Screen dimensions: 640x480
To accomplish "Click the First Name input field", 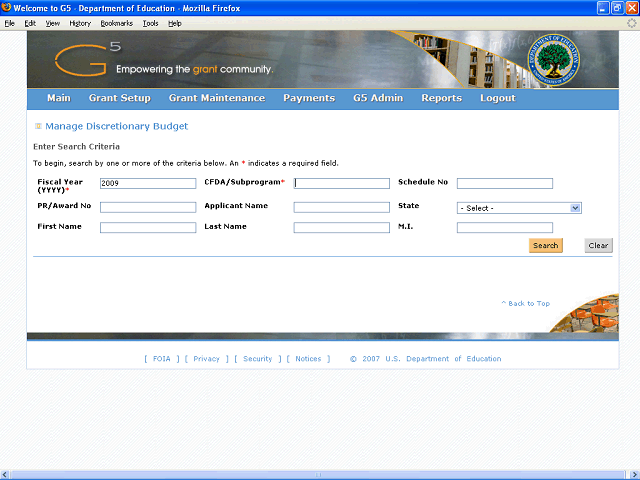I will [x=148, y=227].
